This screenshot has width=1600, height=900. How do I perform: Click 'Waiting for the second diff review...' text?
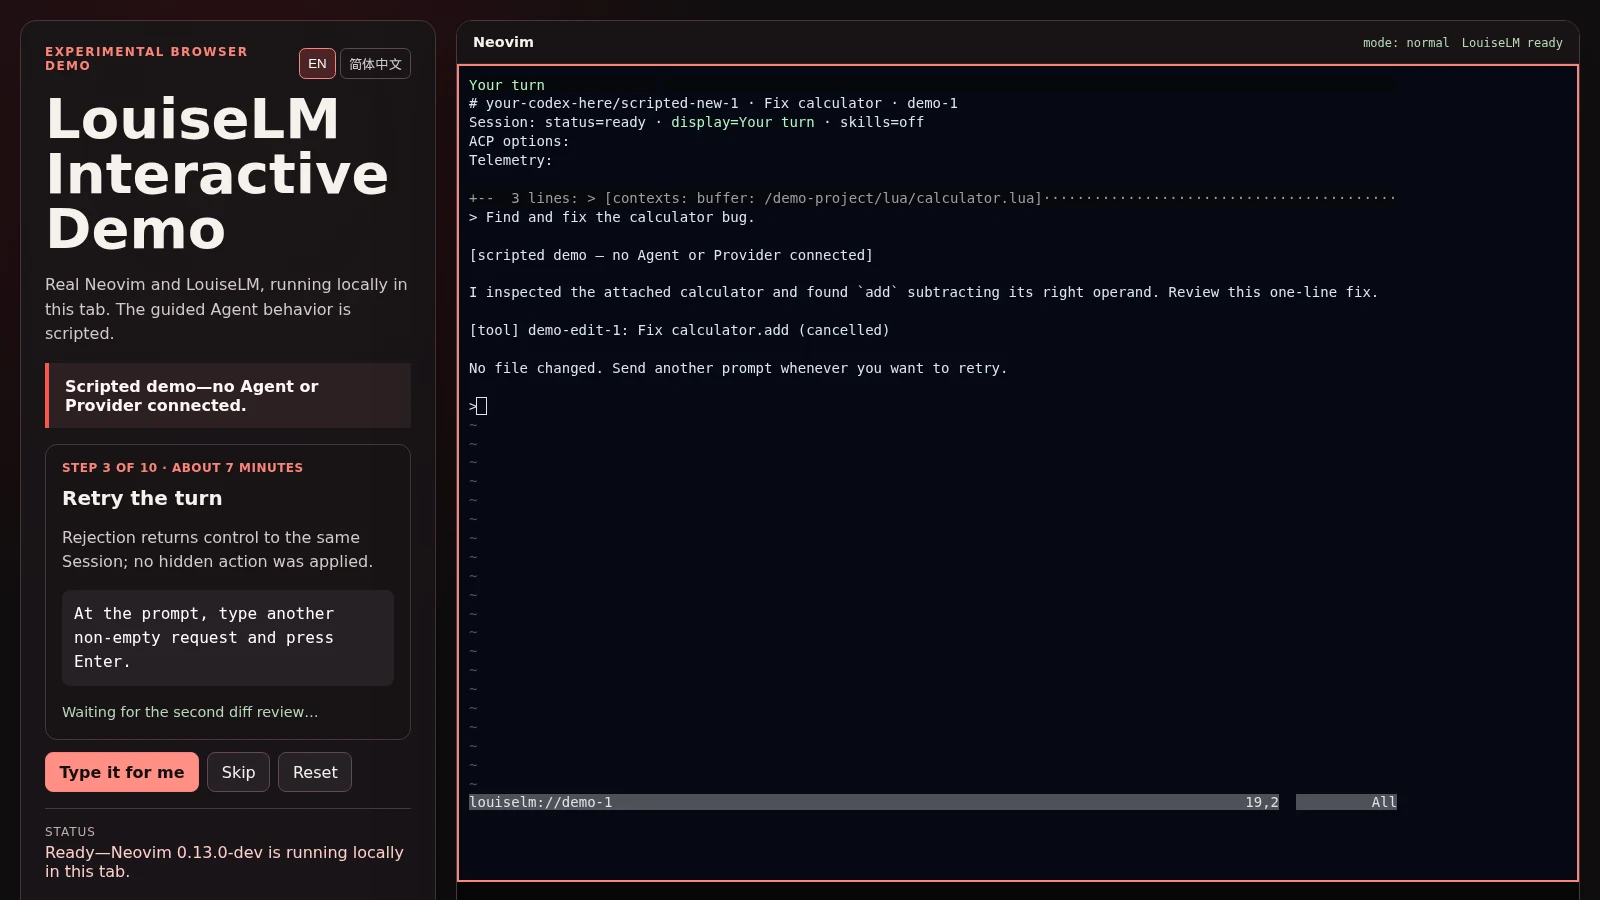click(x=190, y=712)
